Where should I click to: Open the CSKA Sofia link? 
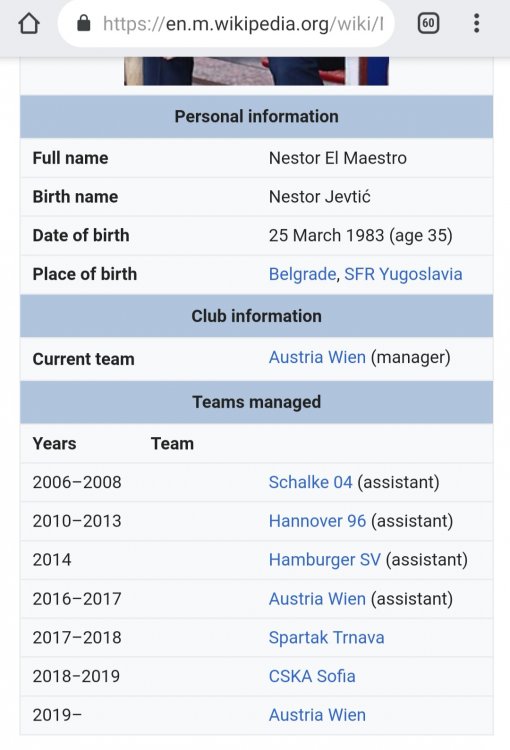click(312, 676)
